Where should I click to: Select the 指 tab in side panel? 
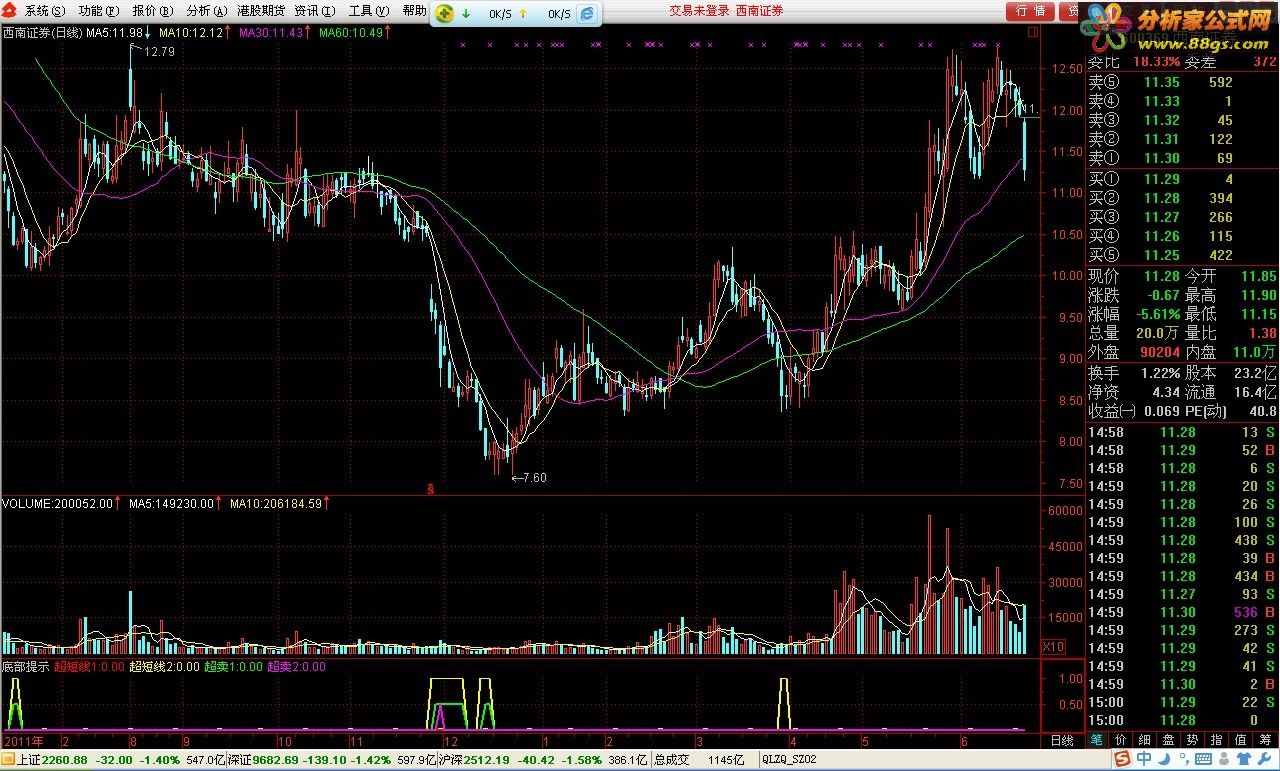[1216, 740]
